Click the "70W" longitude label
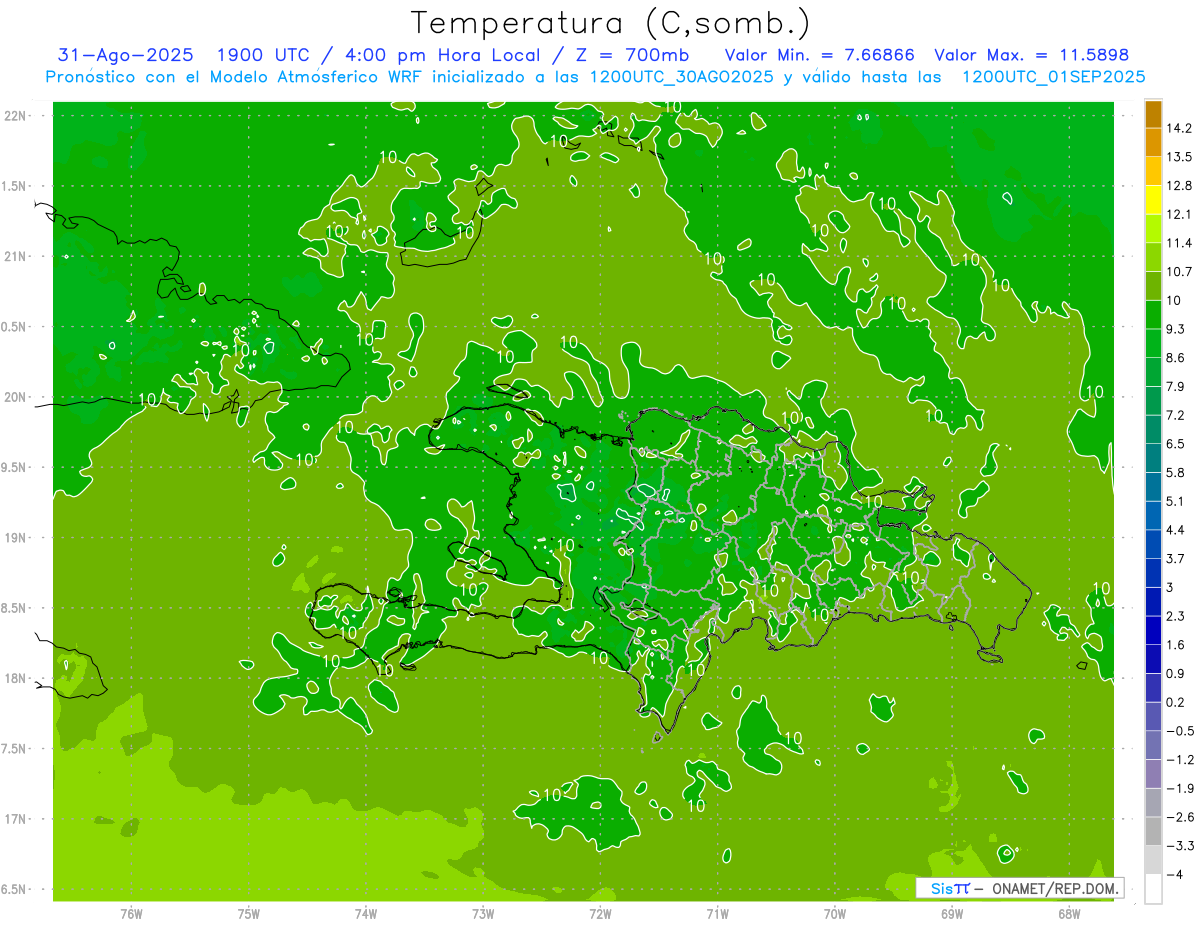 [835, 914]
